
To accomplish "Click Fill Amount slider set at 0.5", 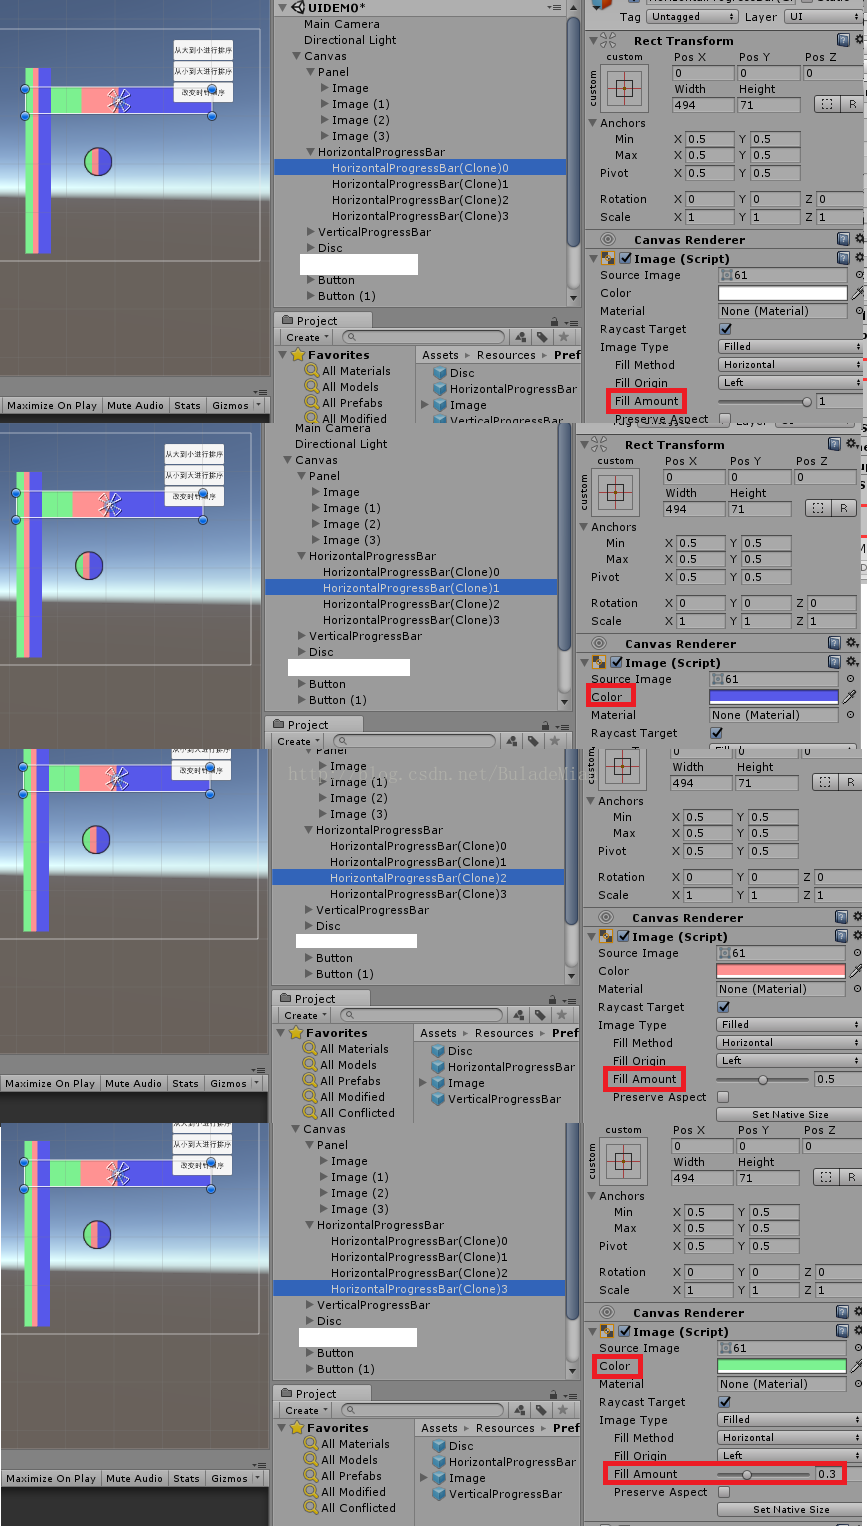I will pos(763,1079).
